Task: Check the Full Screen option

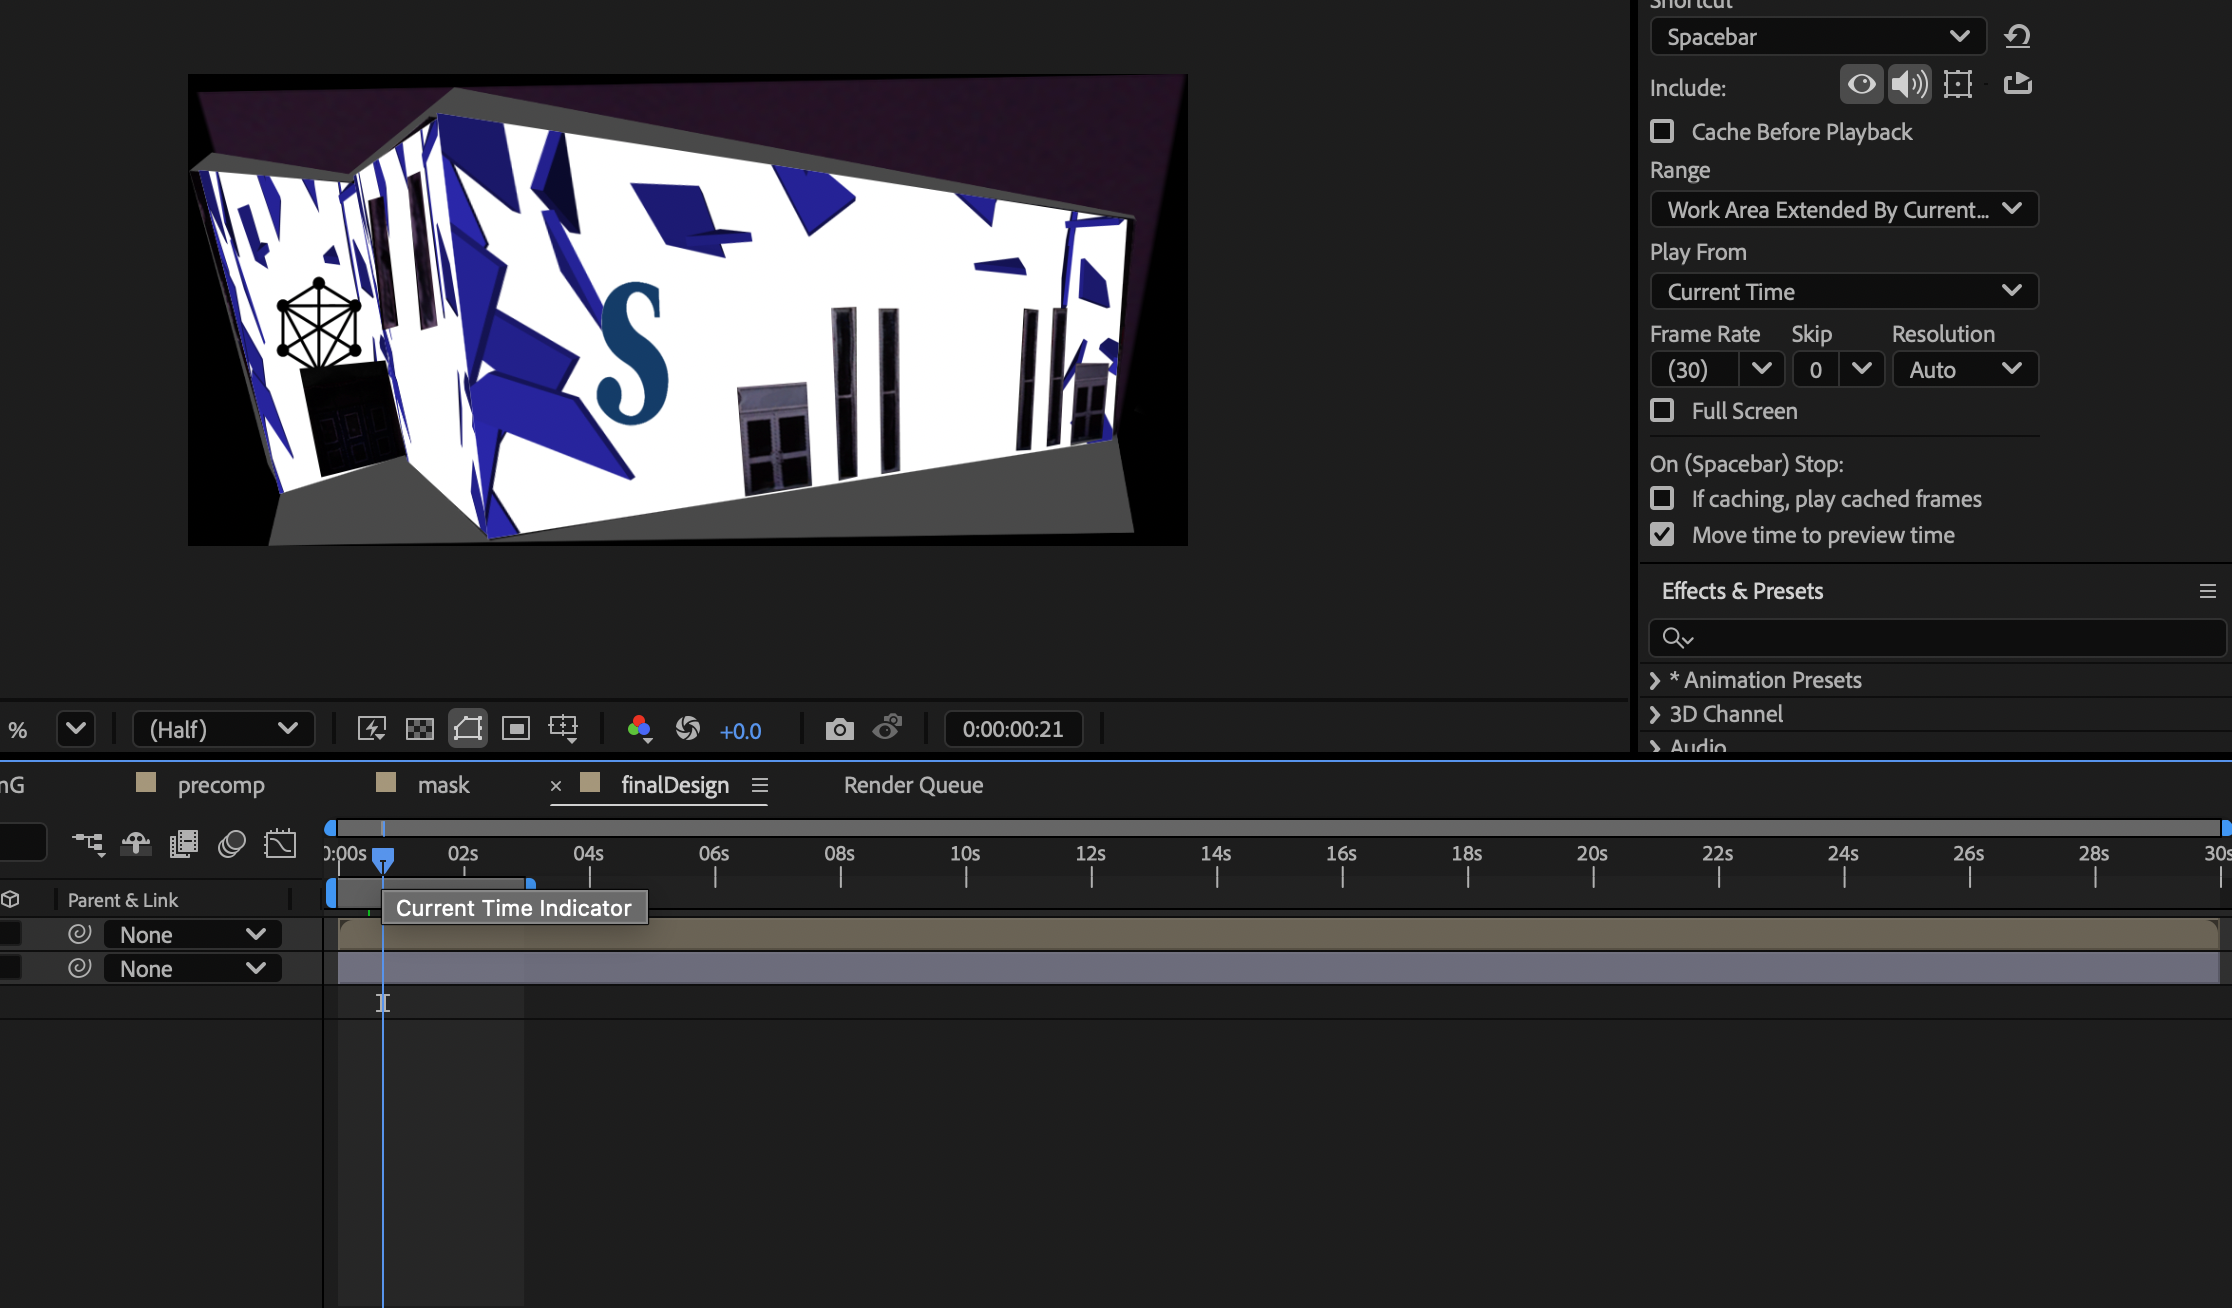Action: coord(1662,410)
